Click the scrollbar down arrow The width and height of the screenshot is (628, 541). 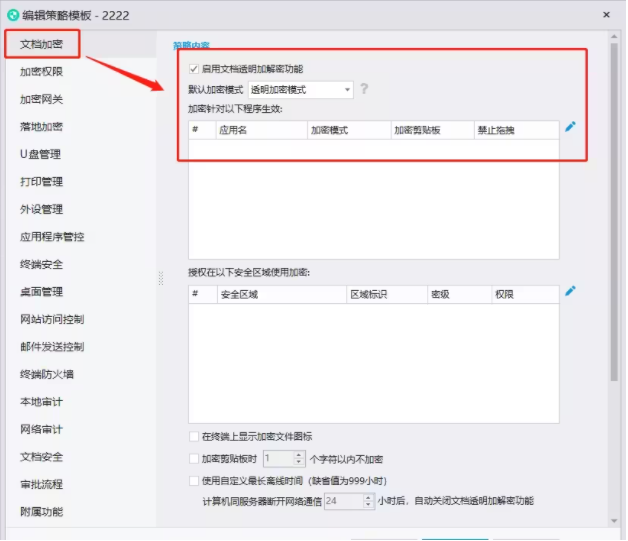(614, 521)
